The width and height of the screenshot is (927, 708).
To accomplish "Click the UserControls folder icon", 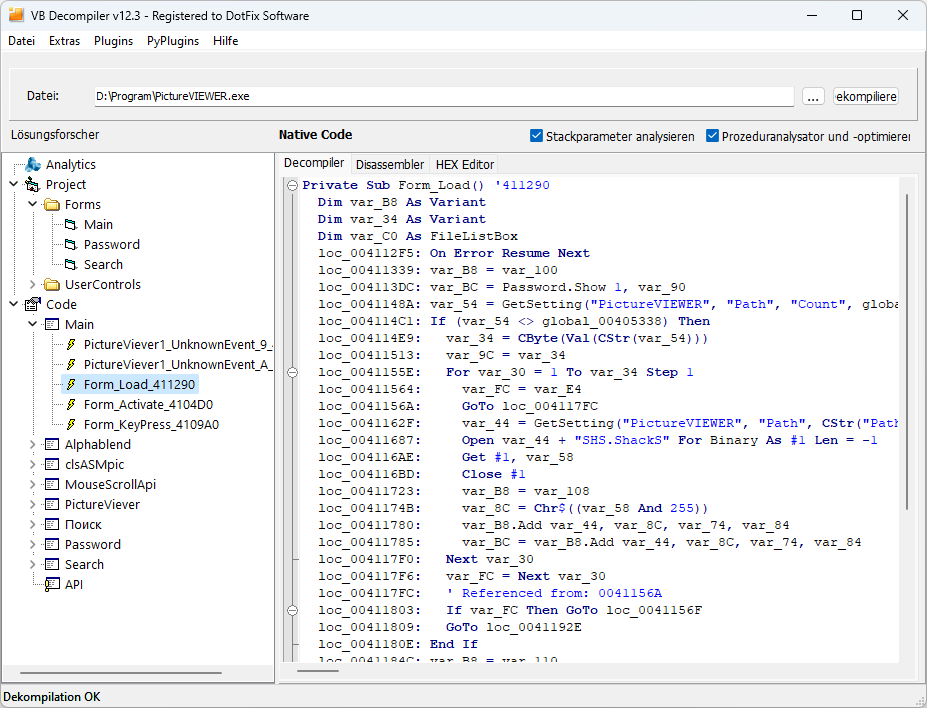I will [x=52, y=285].
